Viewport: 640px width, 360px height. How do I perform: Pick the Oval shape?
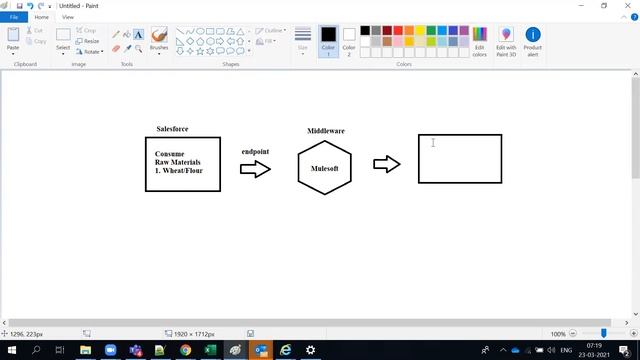[x=200, y=31]
